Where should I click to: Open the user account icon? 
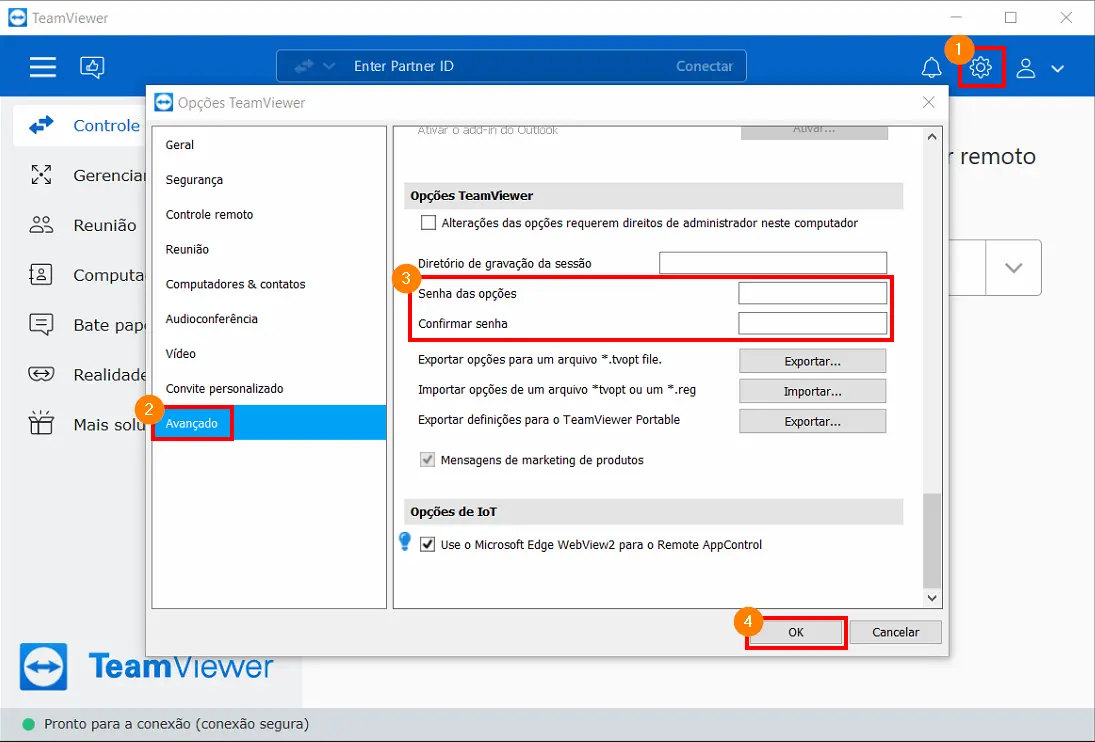[1025, 68]
